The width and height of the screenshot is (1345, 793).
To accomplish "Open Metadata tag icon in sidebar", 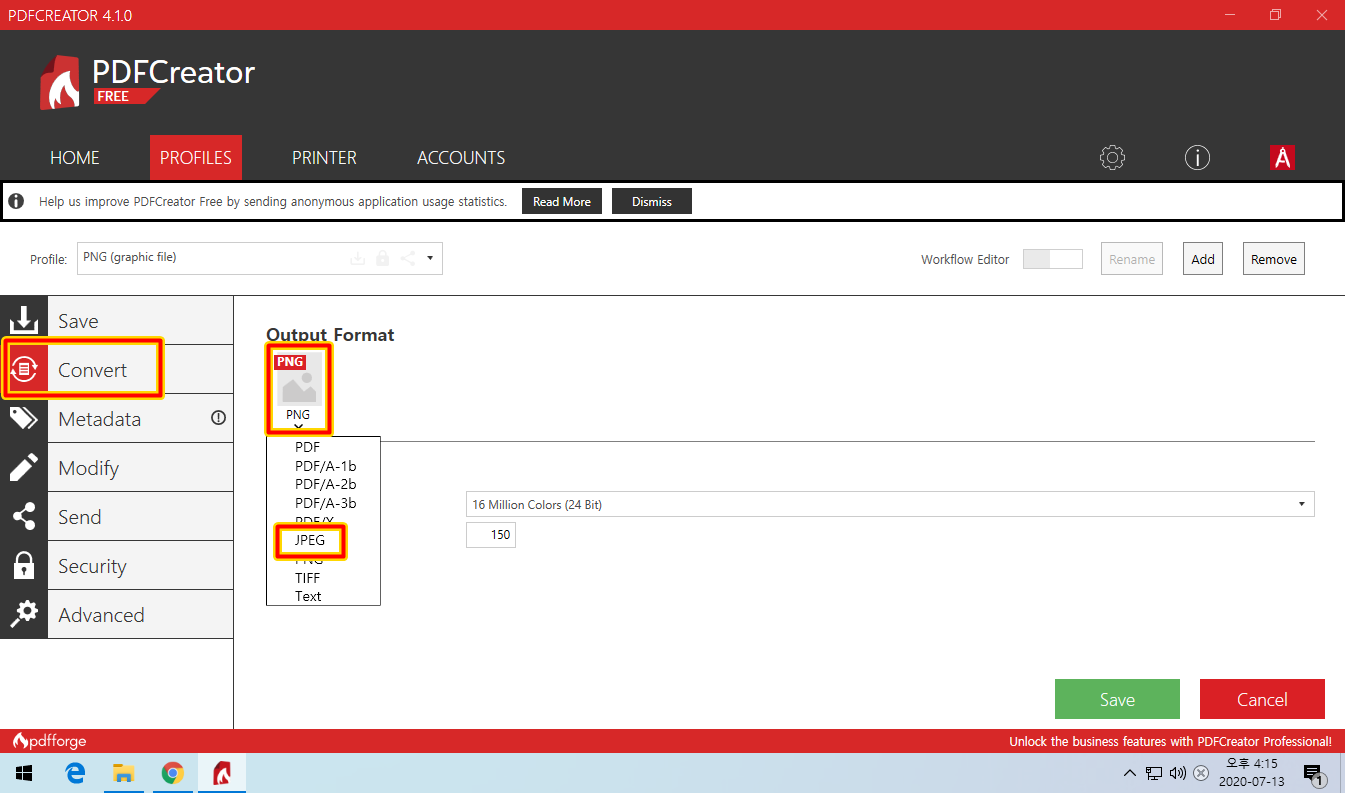I will pos(24,418).
